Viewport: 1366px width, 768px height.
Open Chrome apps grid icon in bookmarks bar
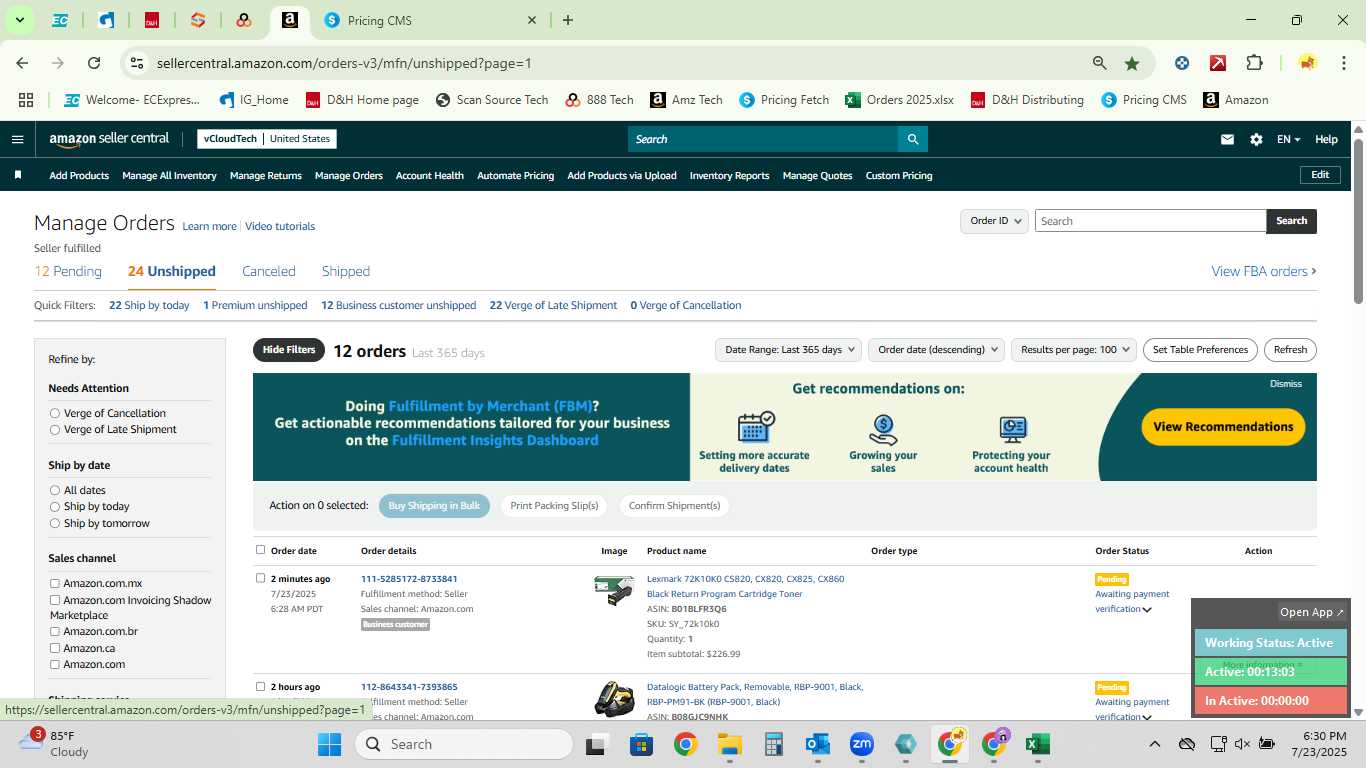(26, 100)
